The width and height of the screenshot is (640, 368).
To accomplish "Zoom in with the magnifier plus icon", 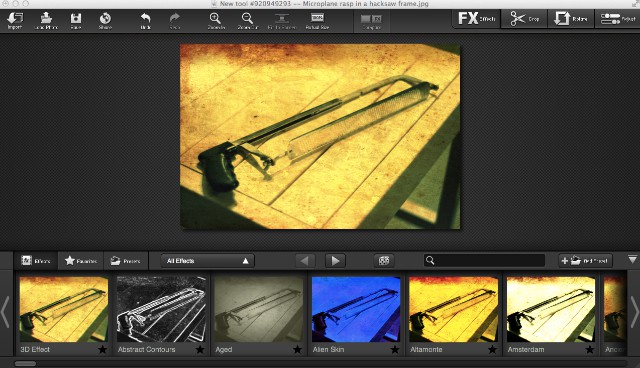I will click(216, 20).
